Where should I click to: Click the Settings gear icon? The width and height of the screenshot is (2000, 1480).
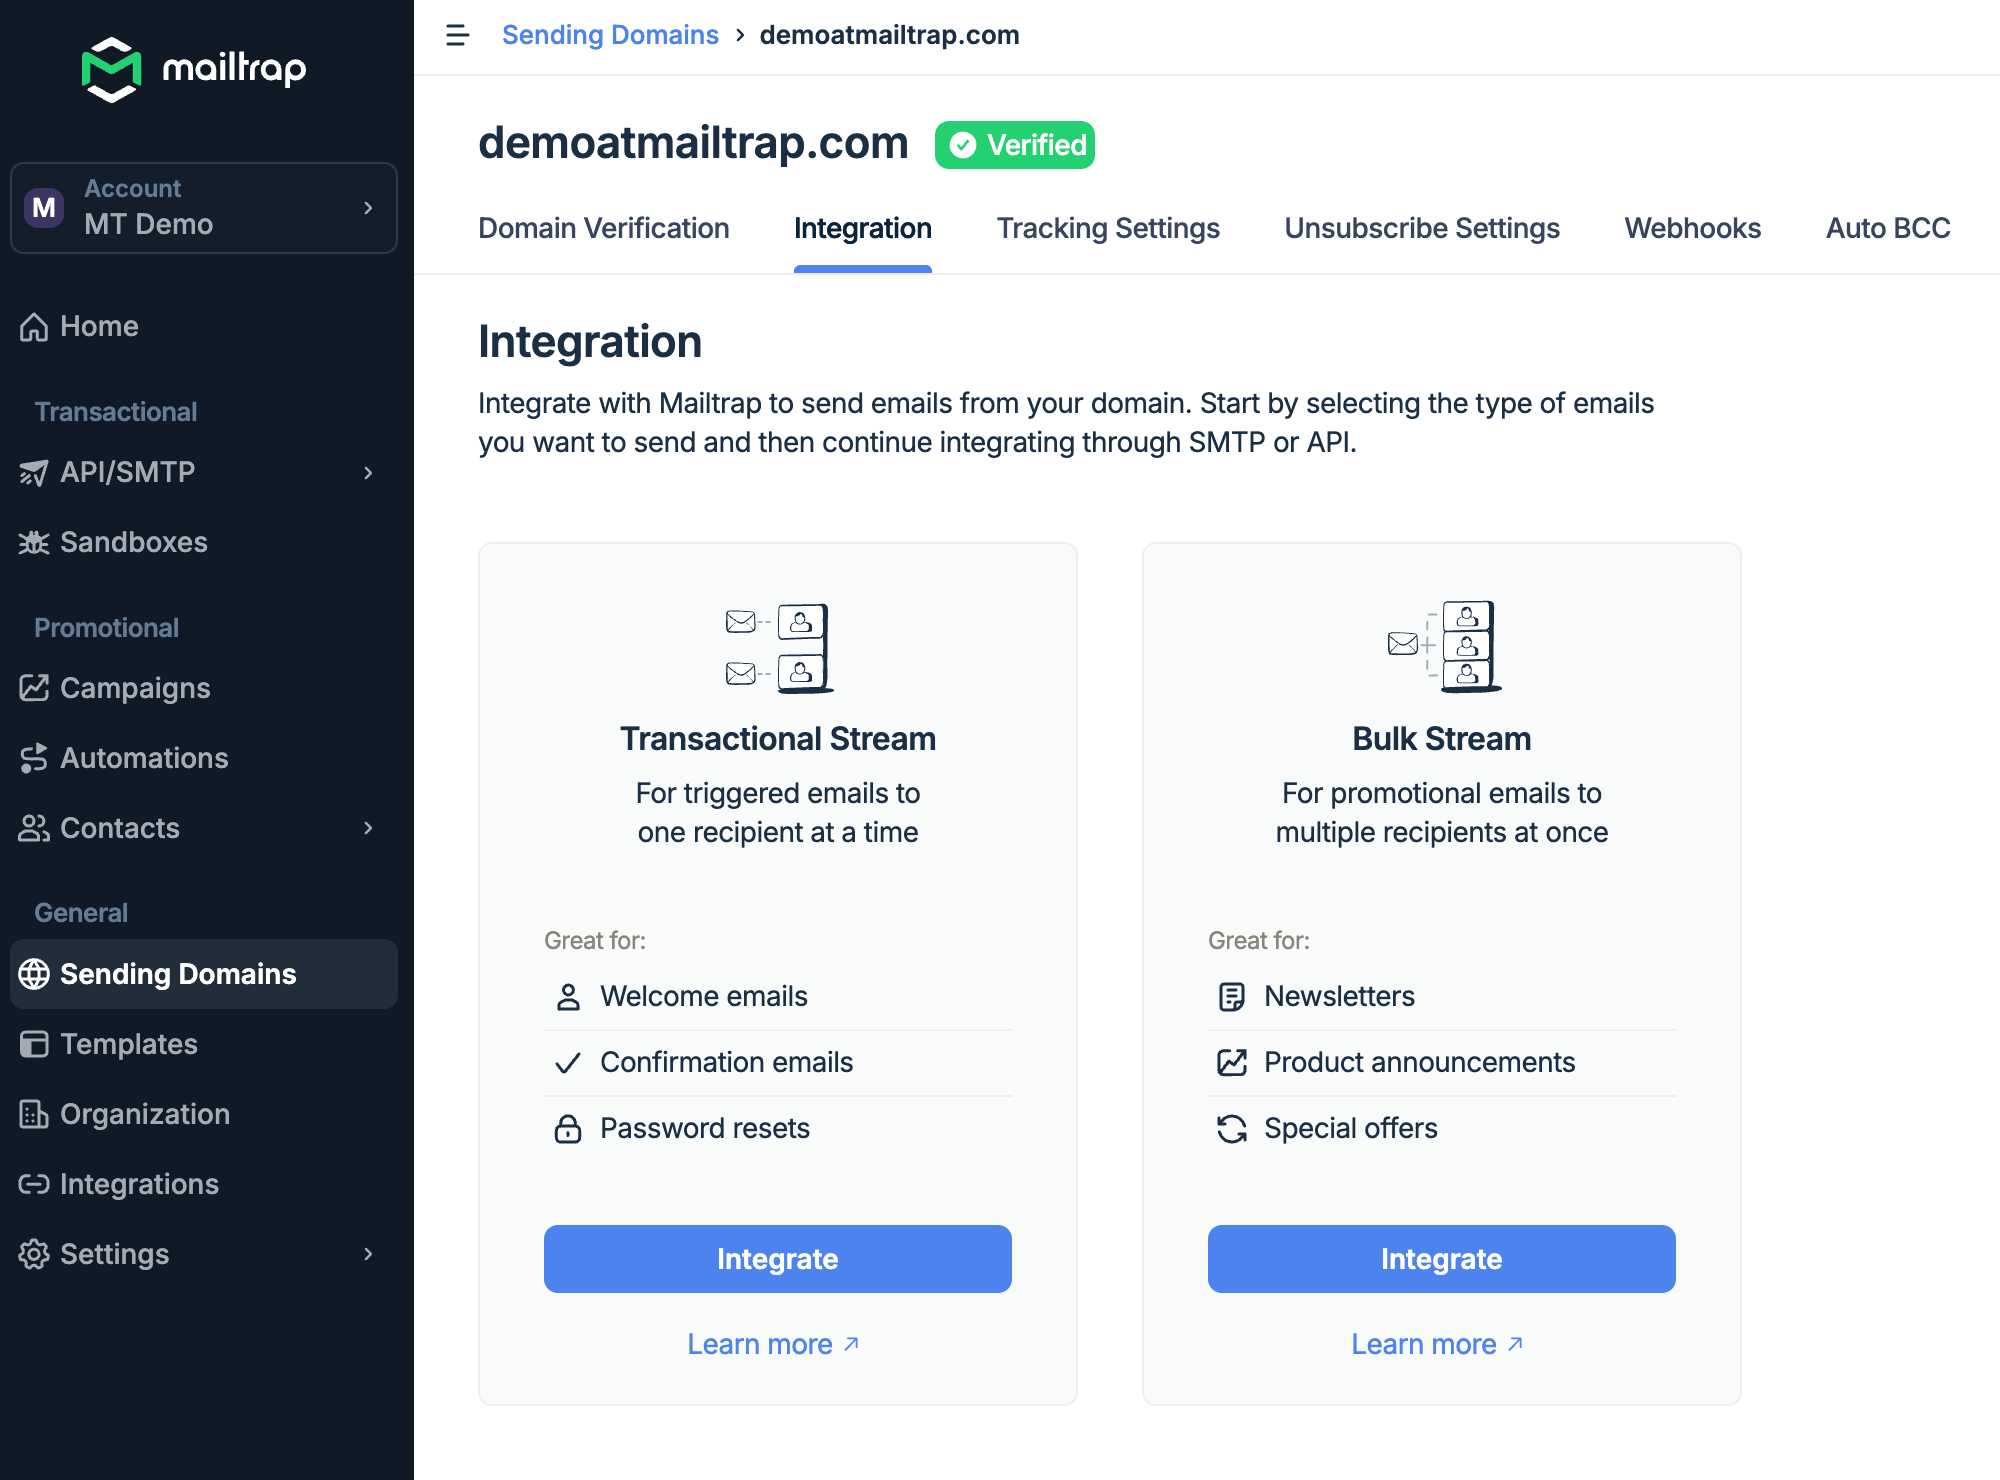[34, 1255]
